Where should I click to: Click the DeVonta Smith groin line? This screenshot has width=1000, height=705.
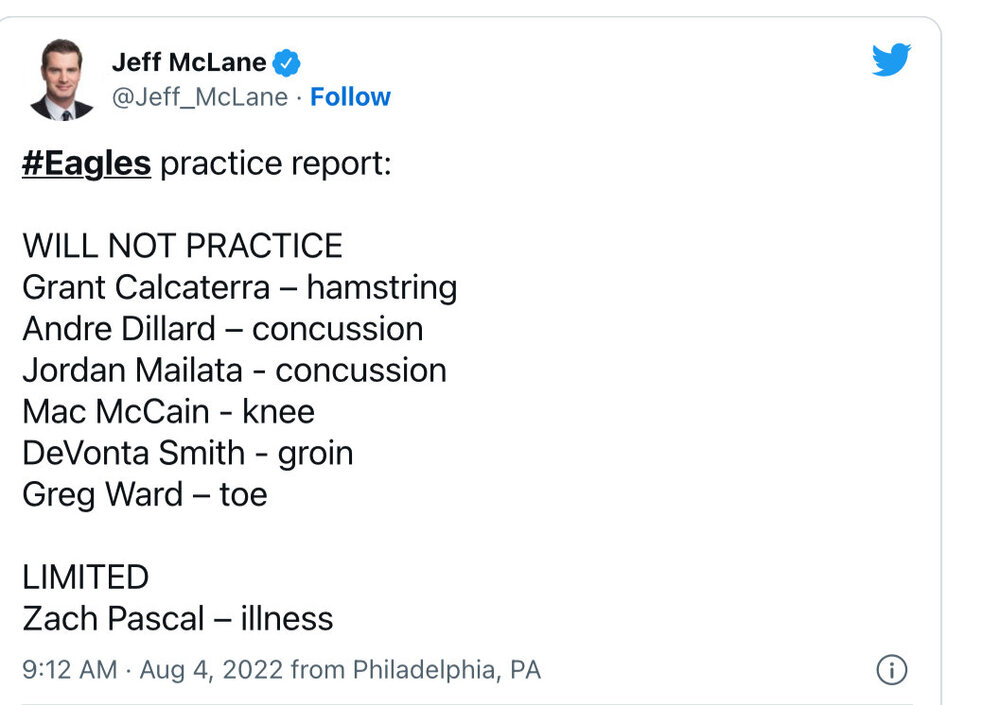(187, 453)
